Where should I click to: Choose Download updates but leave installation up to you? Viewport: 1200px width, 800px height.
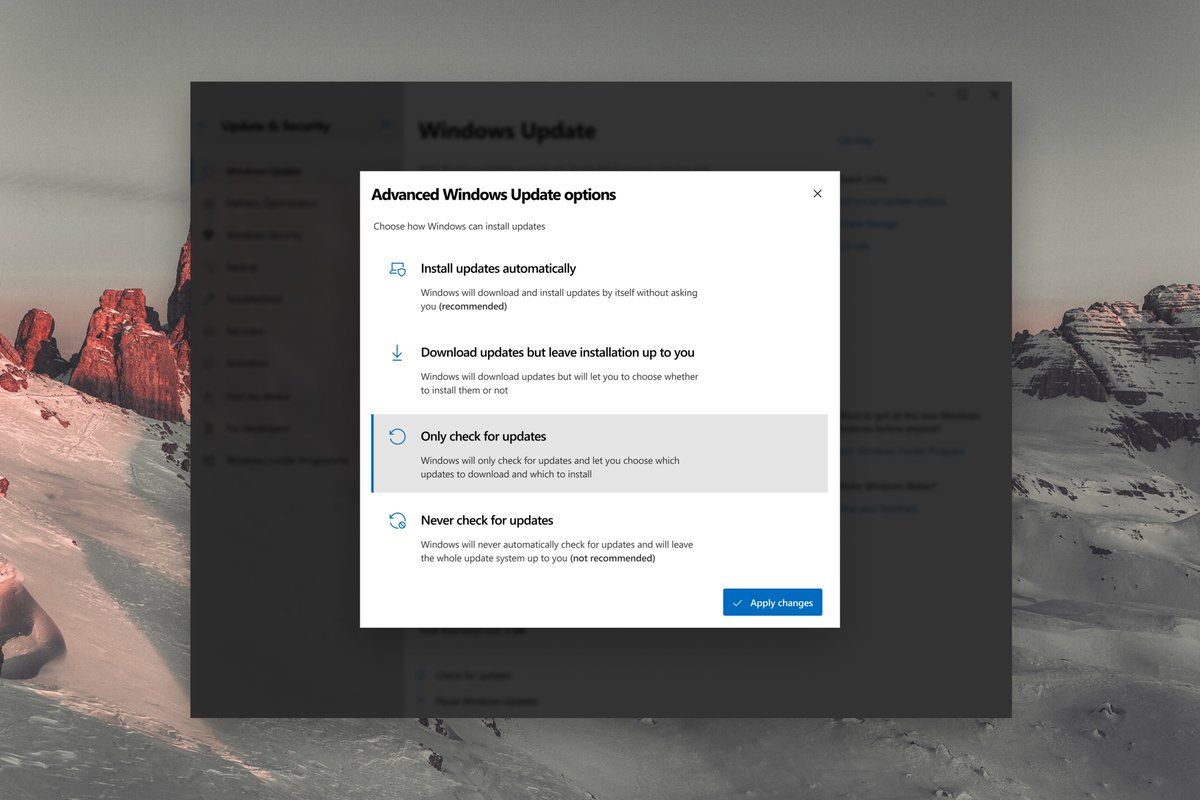click(x=600, y=370)
